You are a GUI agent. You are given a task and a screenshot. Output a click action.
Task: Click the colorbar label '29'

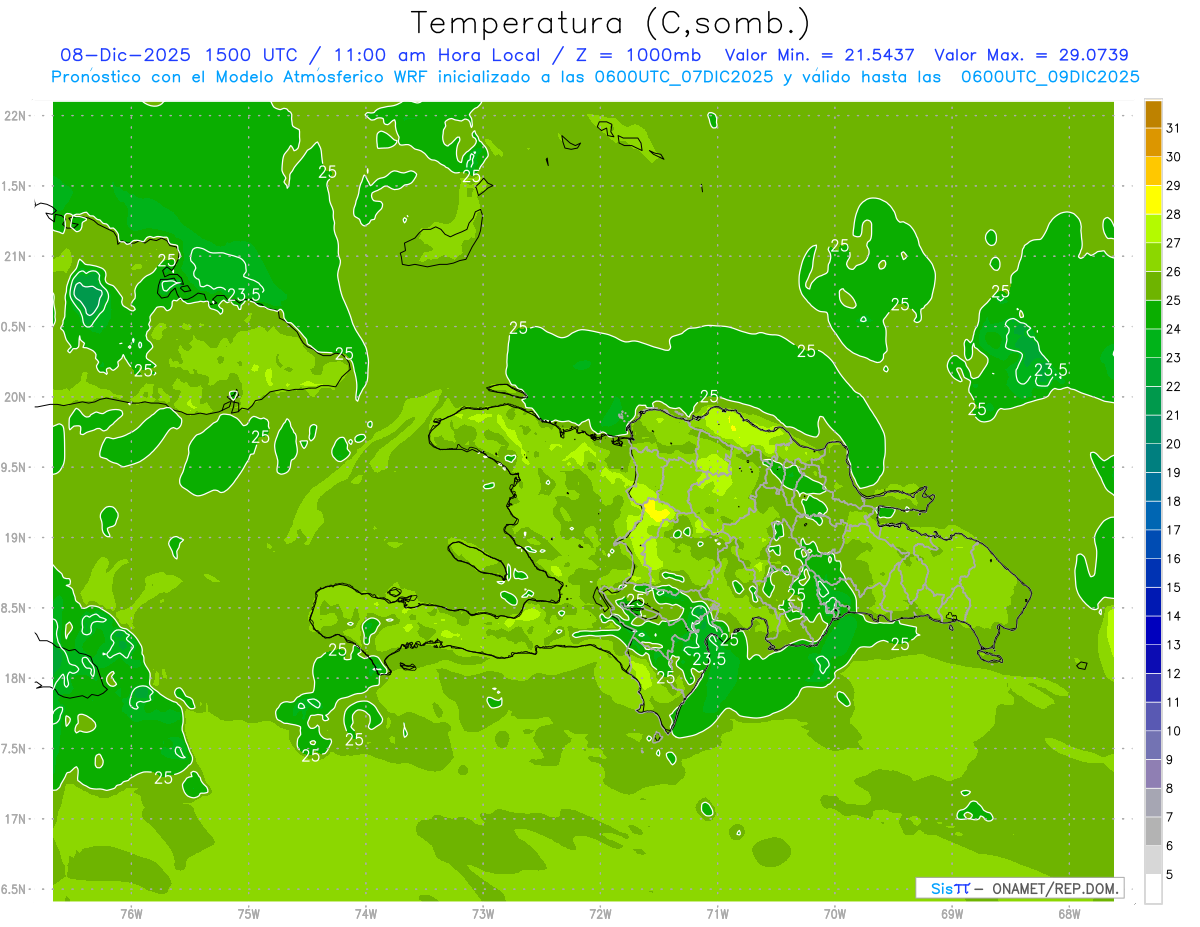click(x=1173, y=186)
